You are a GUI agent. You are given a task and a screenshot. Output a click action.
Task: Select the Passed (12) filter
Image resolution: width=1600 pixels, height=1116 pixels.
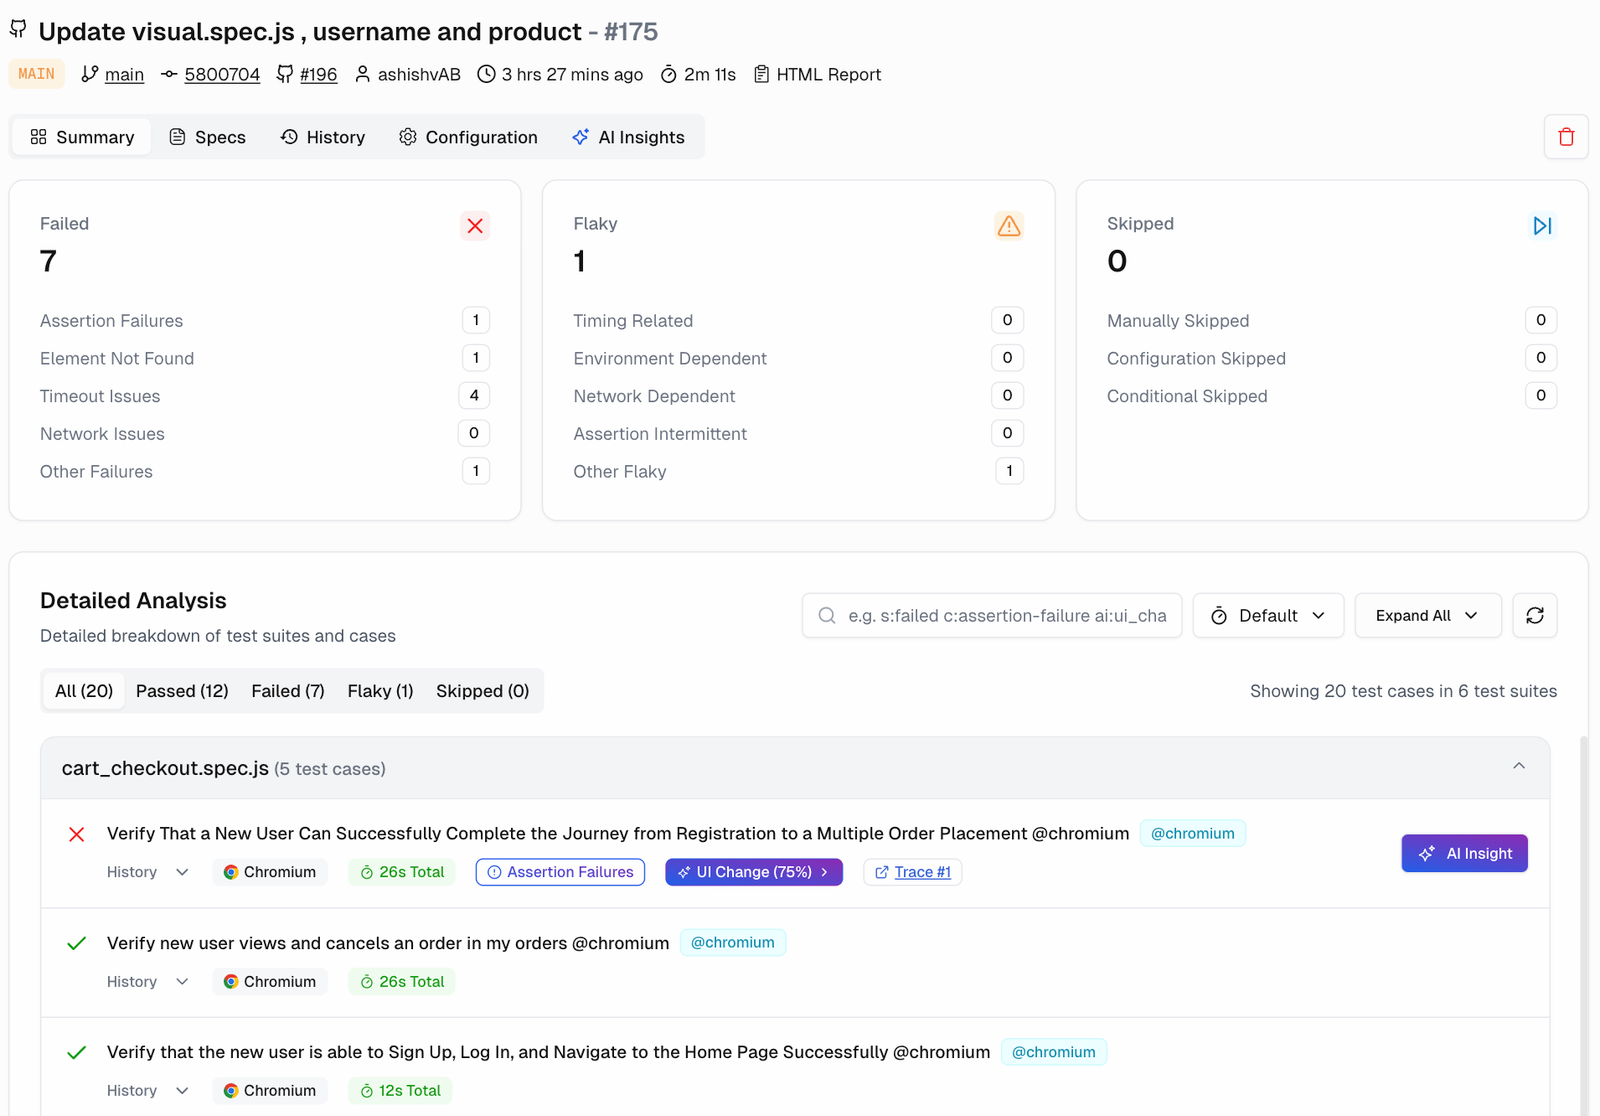click(x=182, y=690)
